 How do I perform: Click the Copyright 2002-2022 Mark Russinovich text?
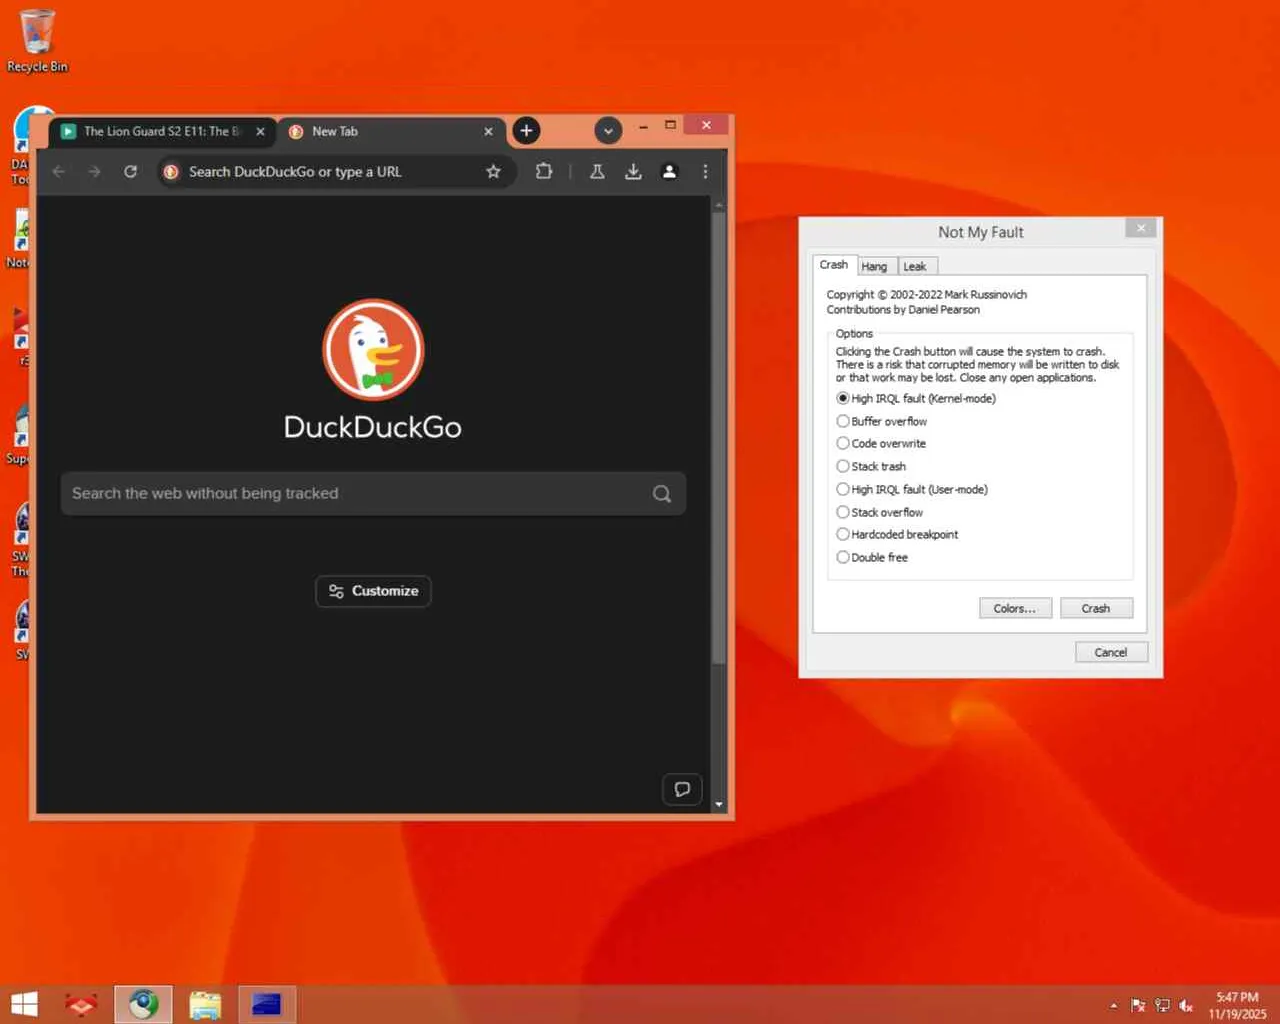(927, 295)
